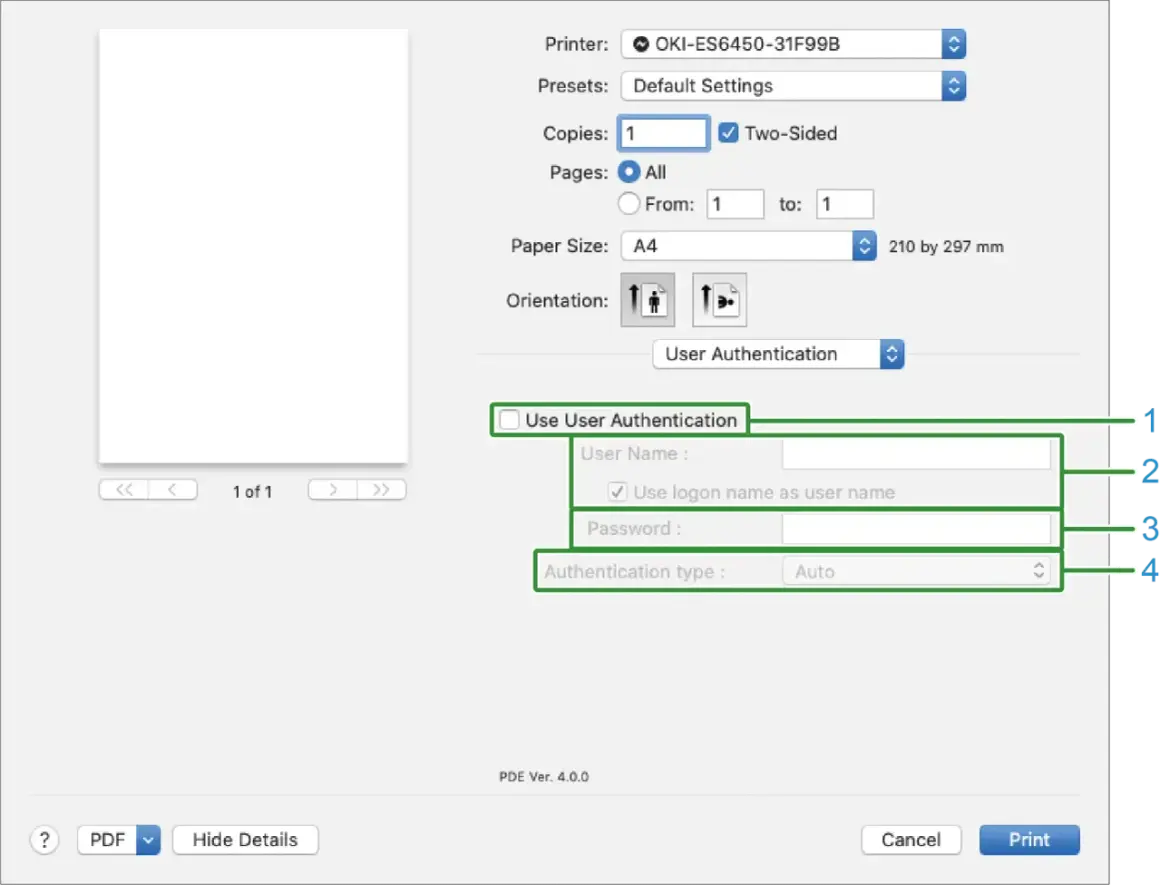Toggle Two-Sided printing checkbox

(729, 133)
